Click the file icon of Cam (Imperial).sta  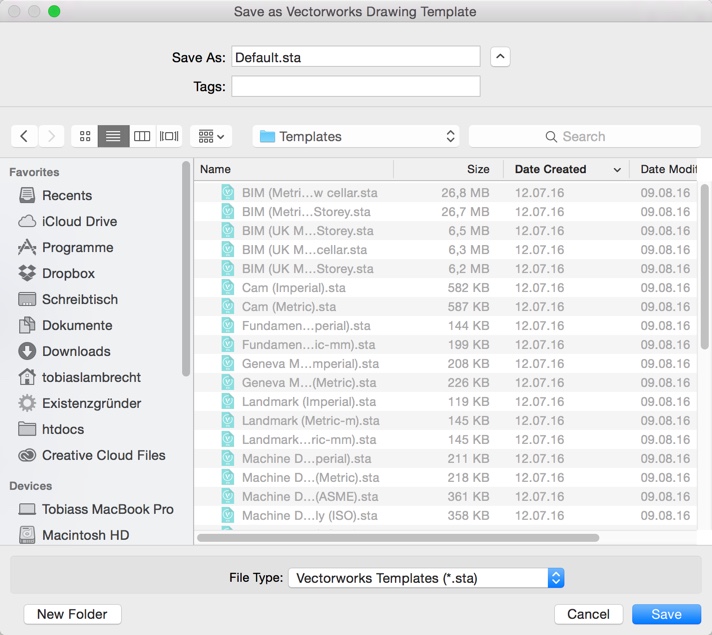(228, 288)
